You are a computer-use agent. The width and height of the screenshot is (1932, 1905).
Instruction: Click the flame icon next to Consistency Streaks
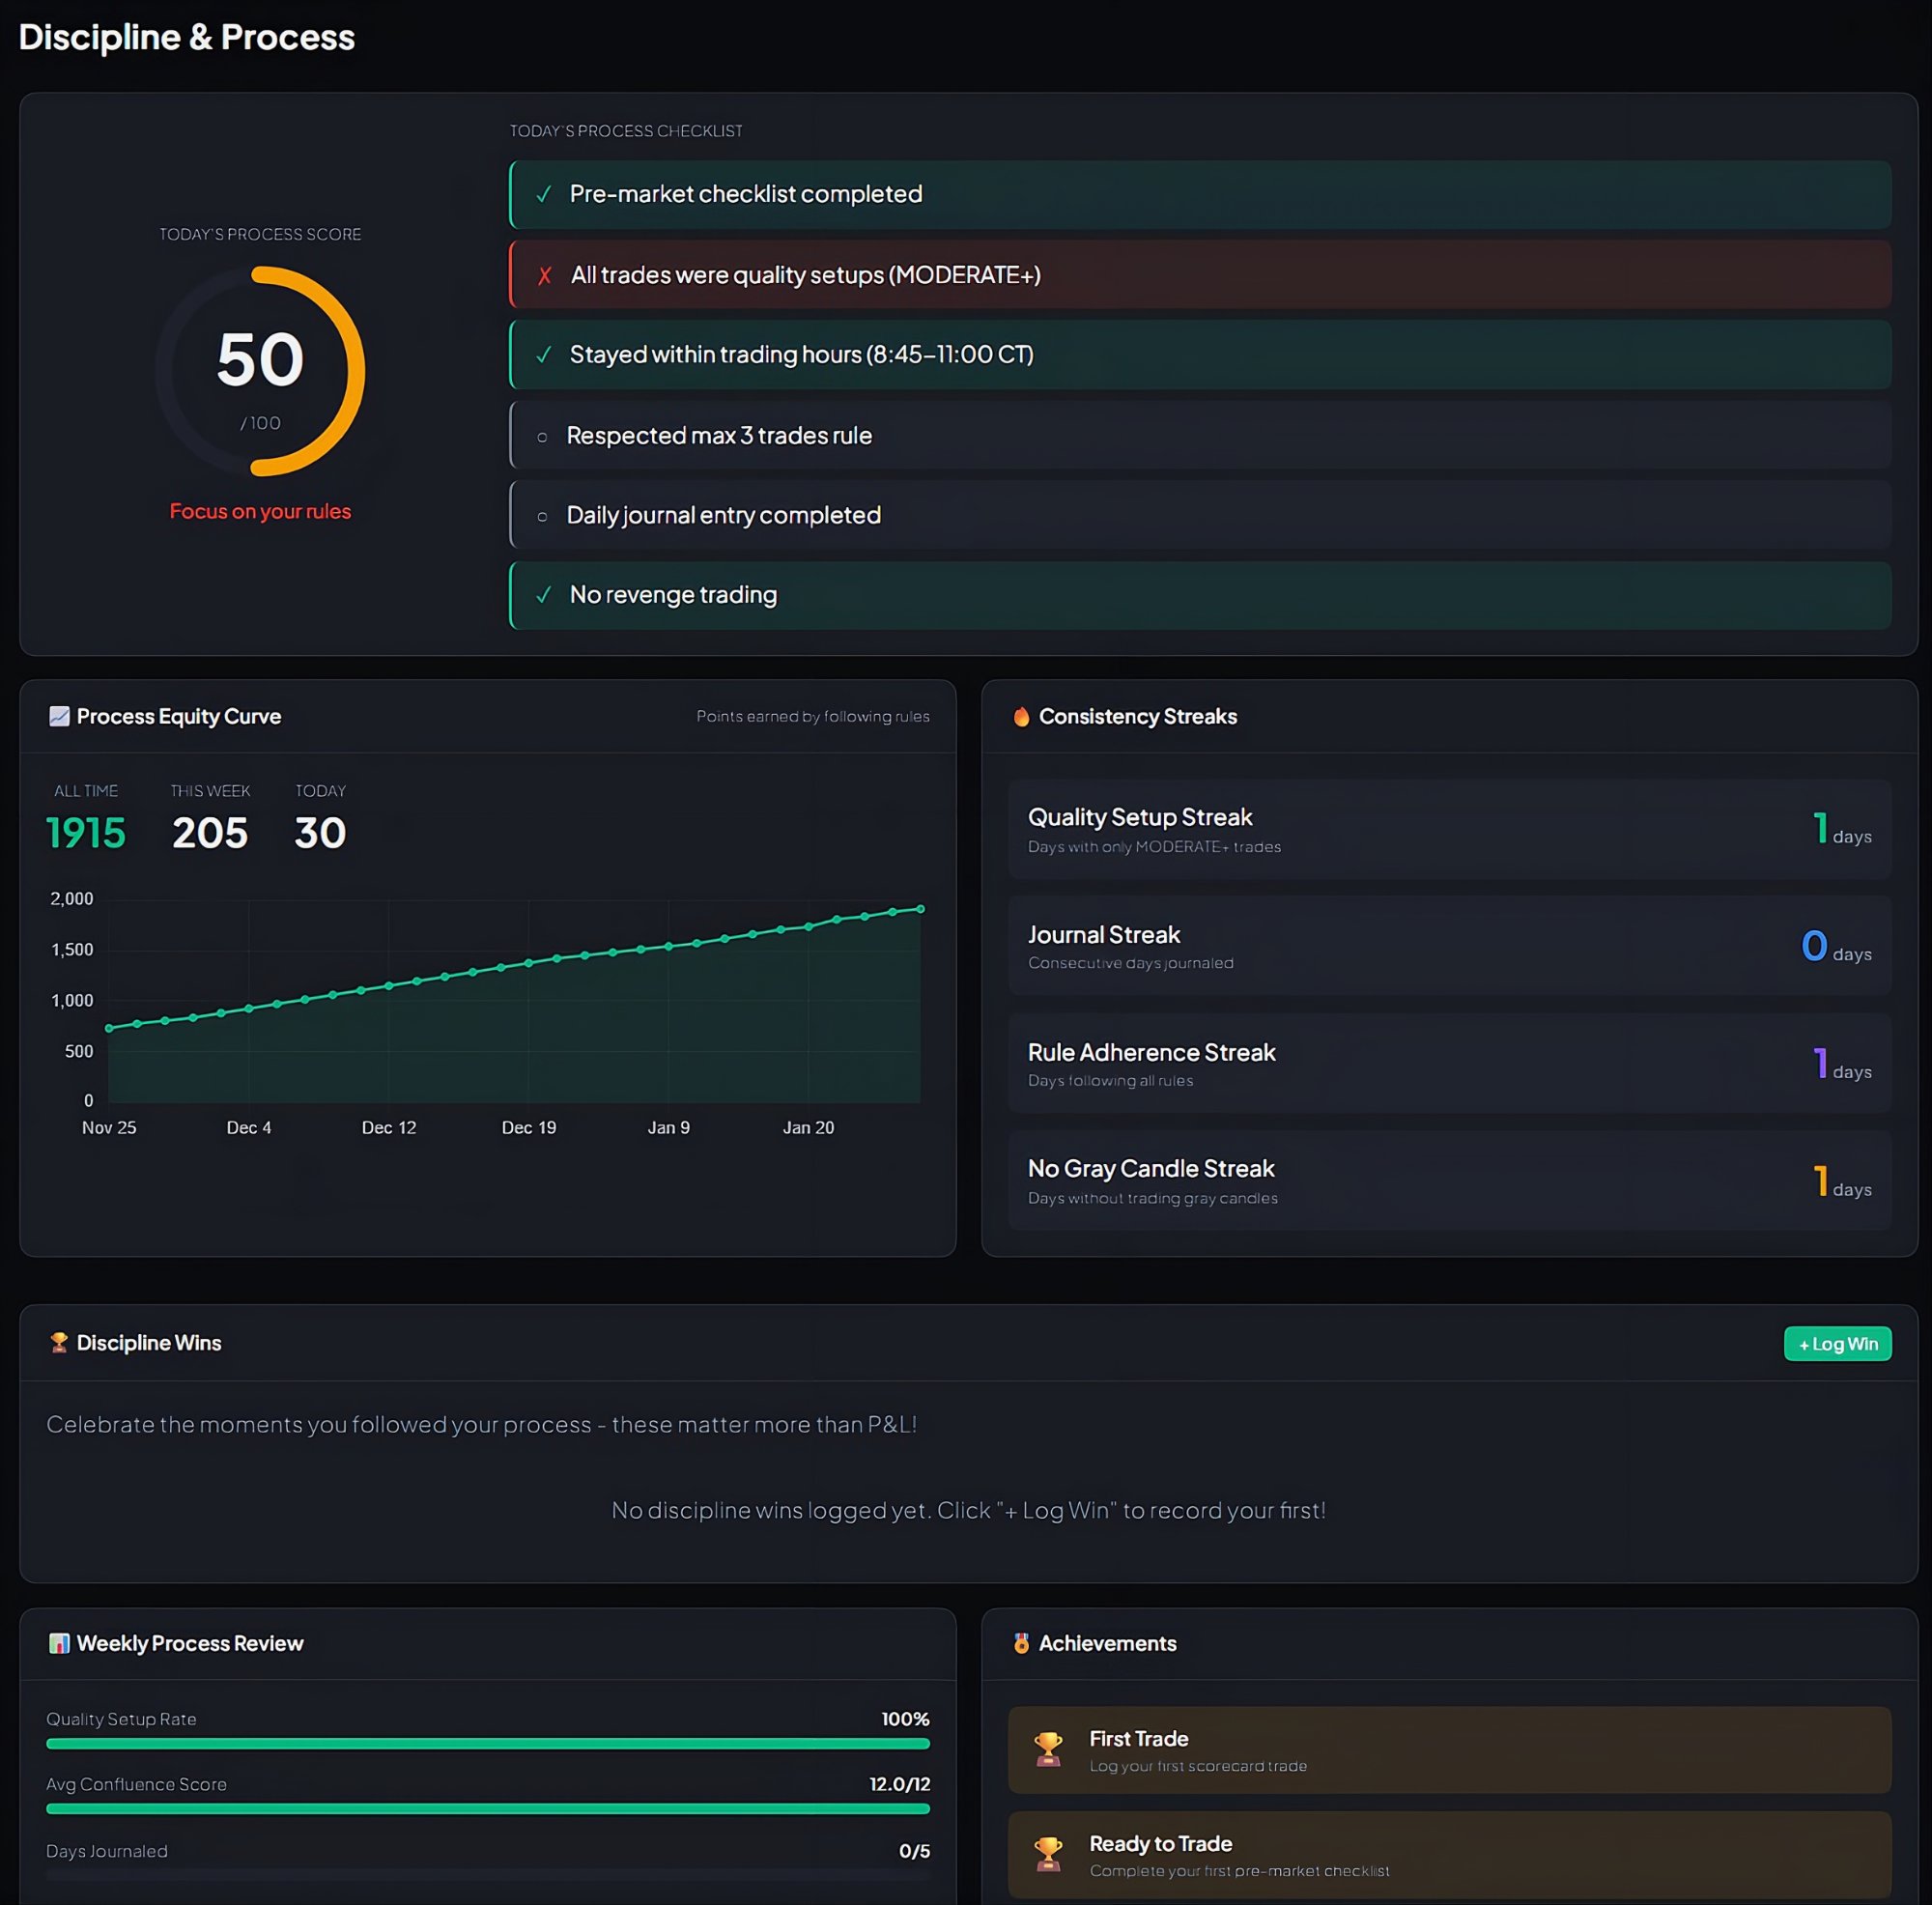1021,716
